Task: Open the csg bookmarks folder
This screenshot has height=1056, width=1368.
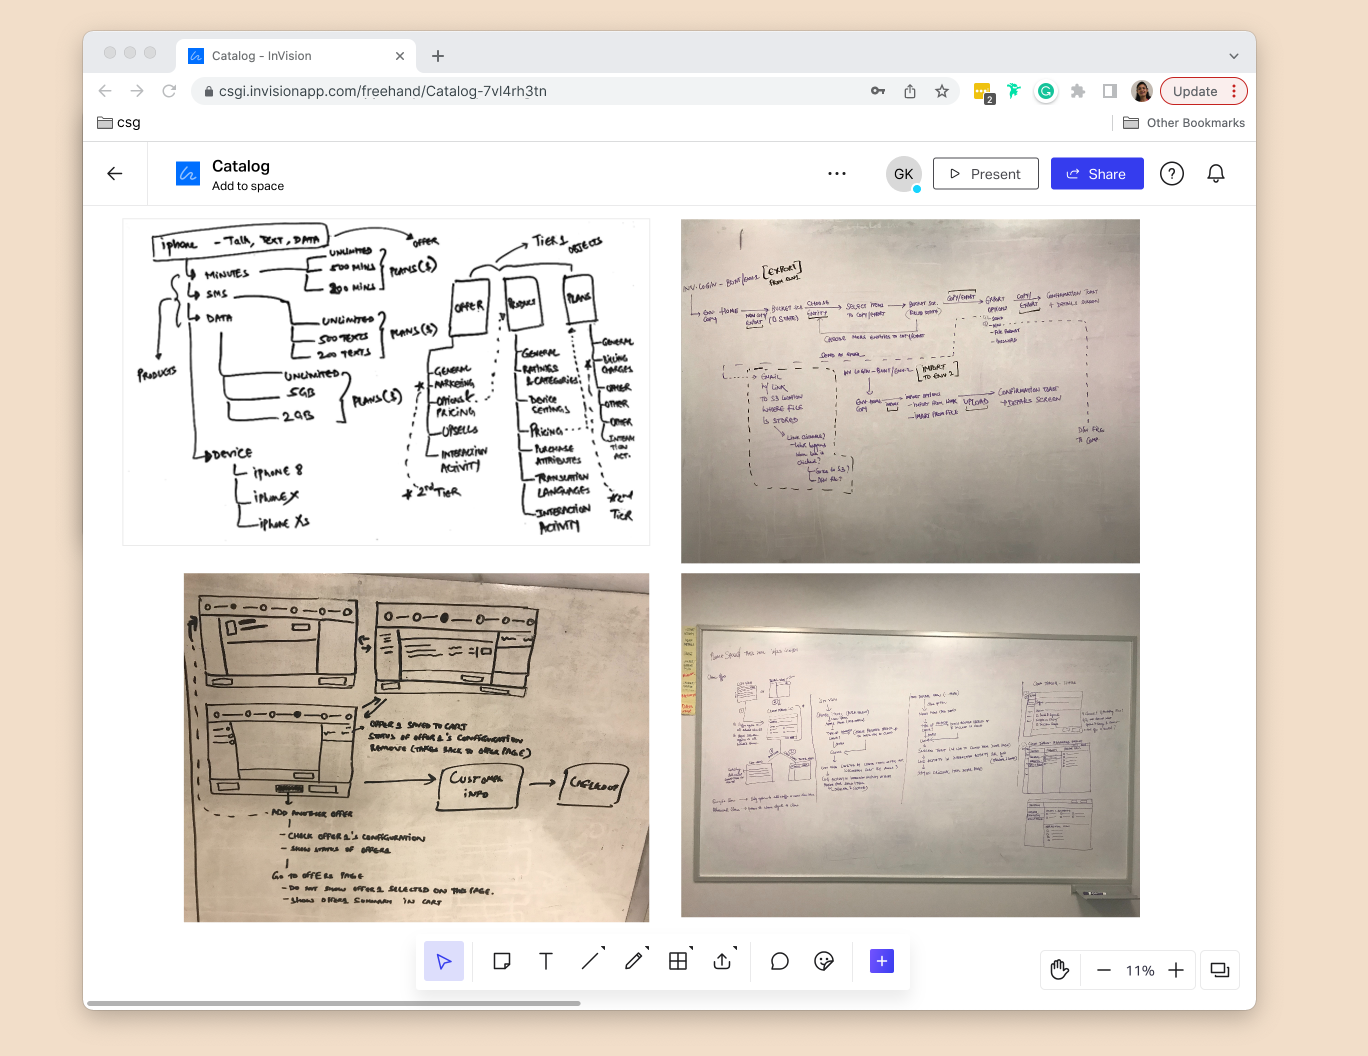Action: 119,123
